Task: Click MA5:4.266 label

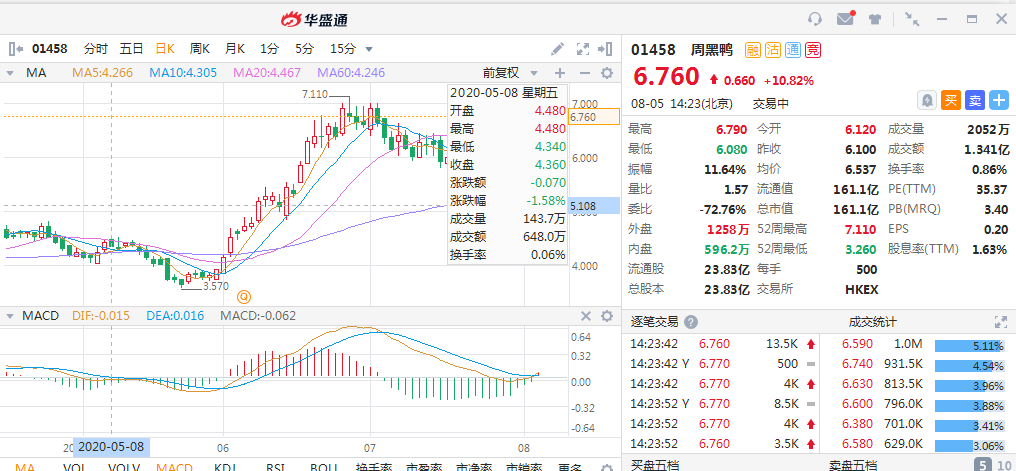Action: point(102,73)
